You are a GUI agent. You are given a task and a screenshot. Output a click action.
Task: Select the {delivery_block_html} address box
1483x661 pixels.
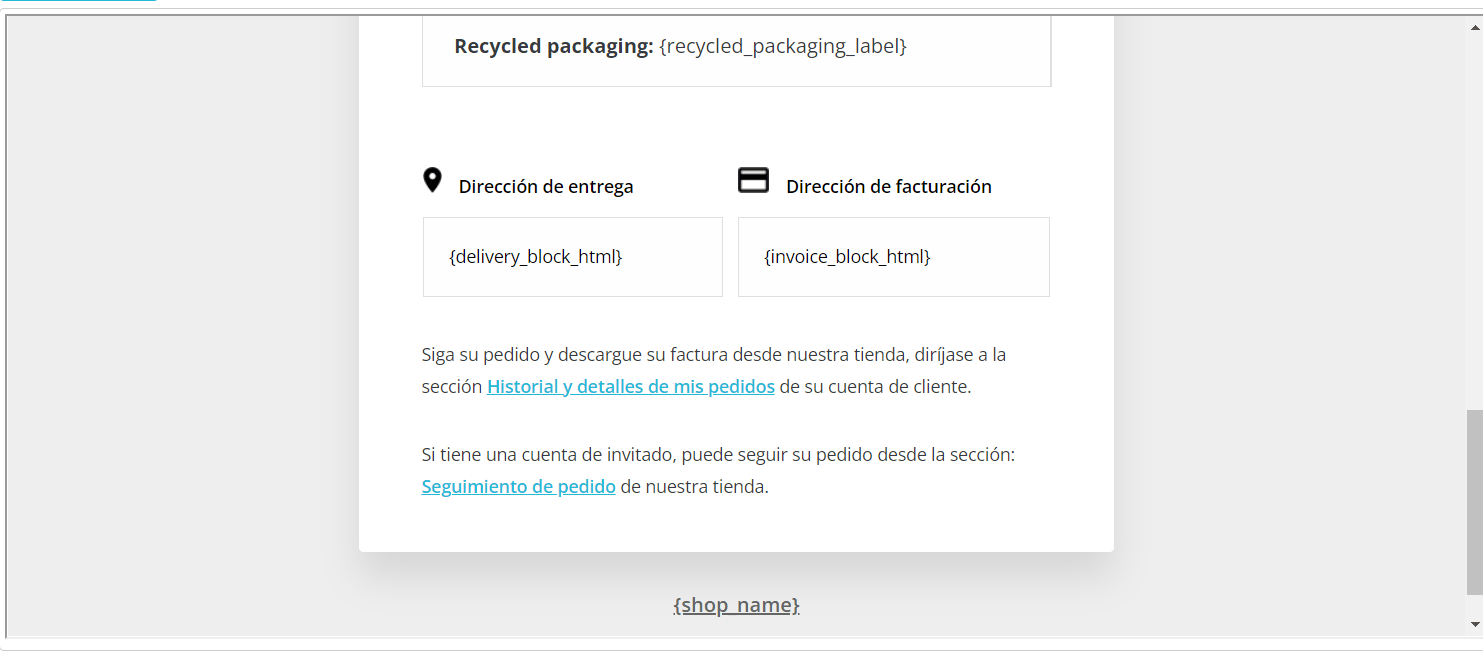click(x=573, y=257)
